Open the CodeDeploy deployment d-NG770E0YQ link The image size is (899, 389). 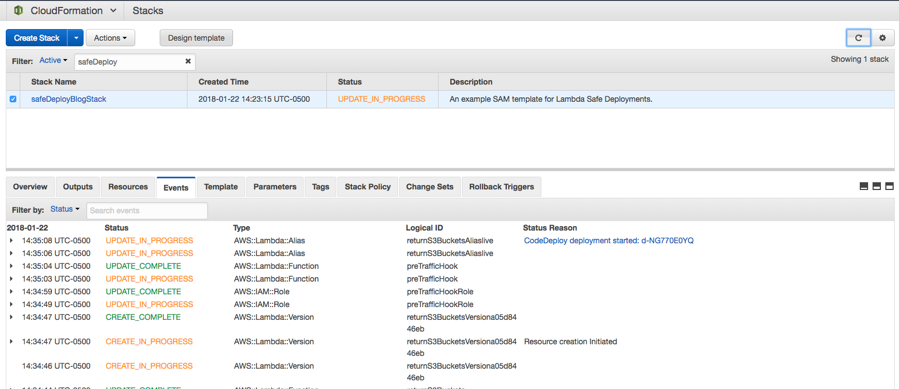click(609, 240)
